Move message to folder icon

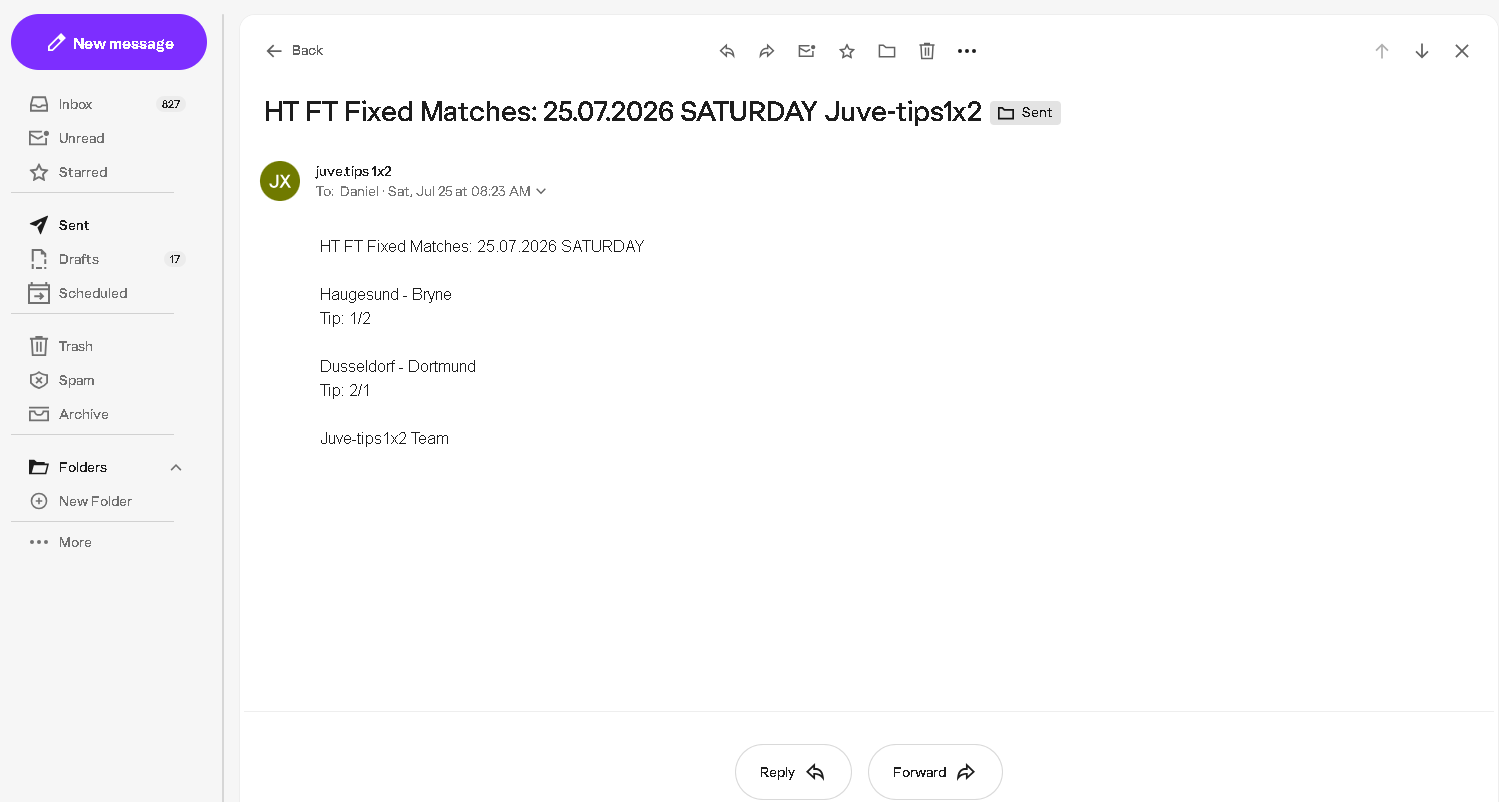[x=887, y=51]
